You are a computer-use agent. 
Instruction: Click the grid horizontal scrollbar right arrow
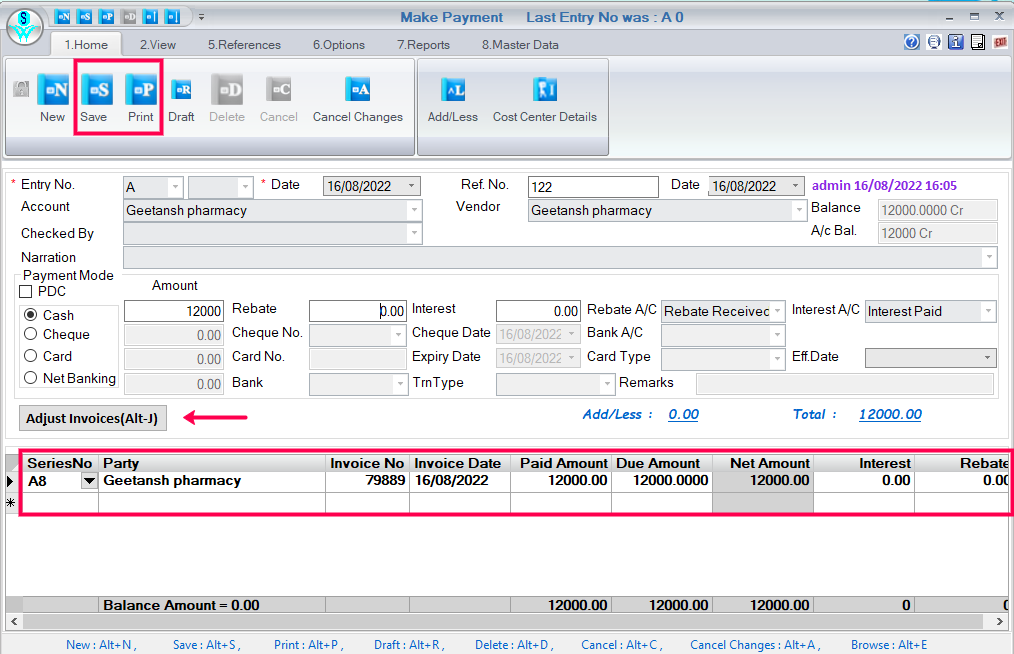tap(1000, 622)
